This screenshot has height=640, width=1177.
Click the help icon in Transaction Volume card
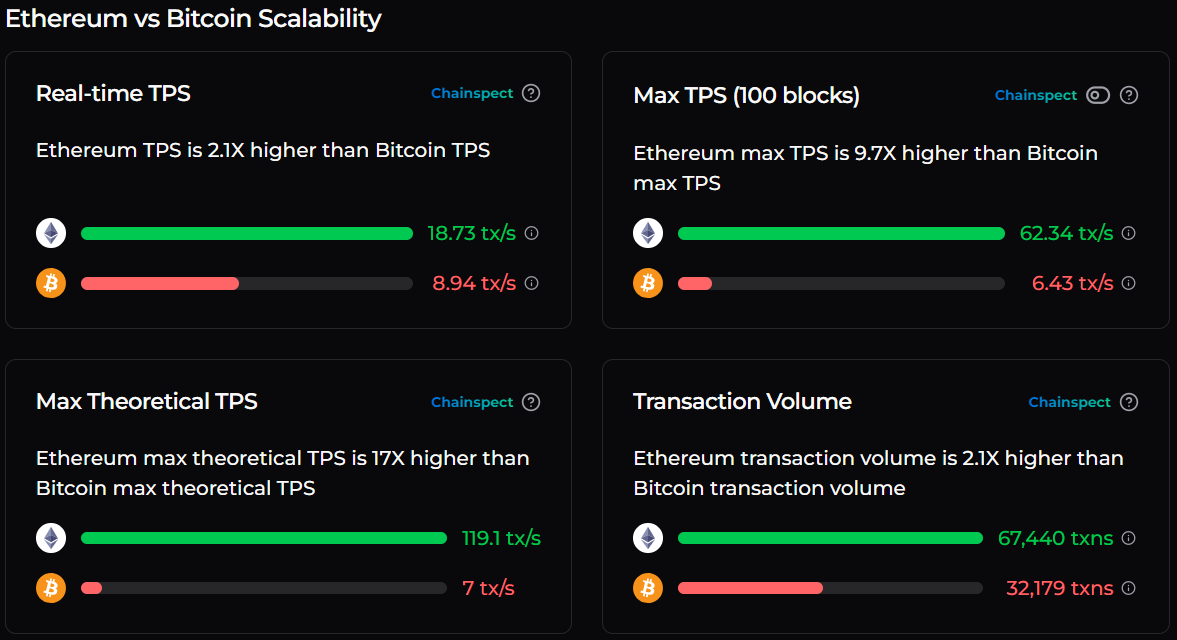pyautogui.click(x=1128, y=401)
